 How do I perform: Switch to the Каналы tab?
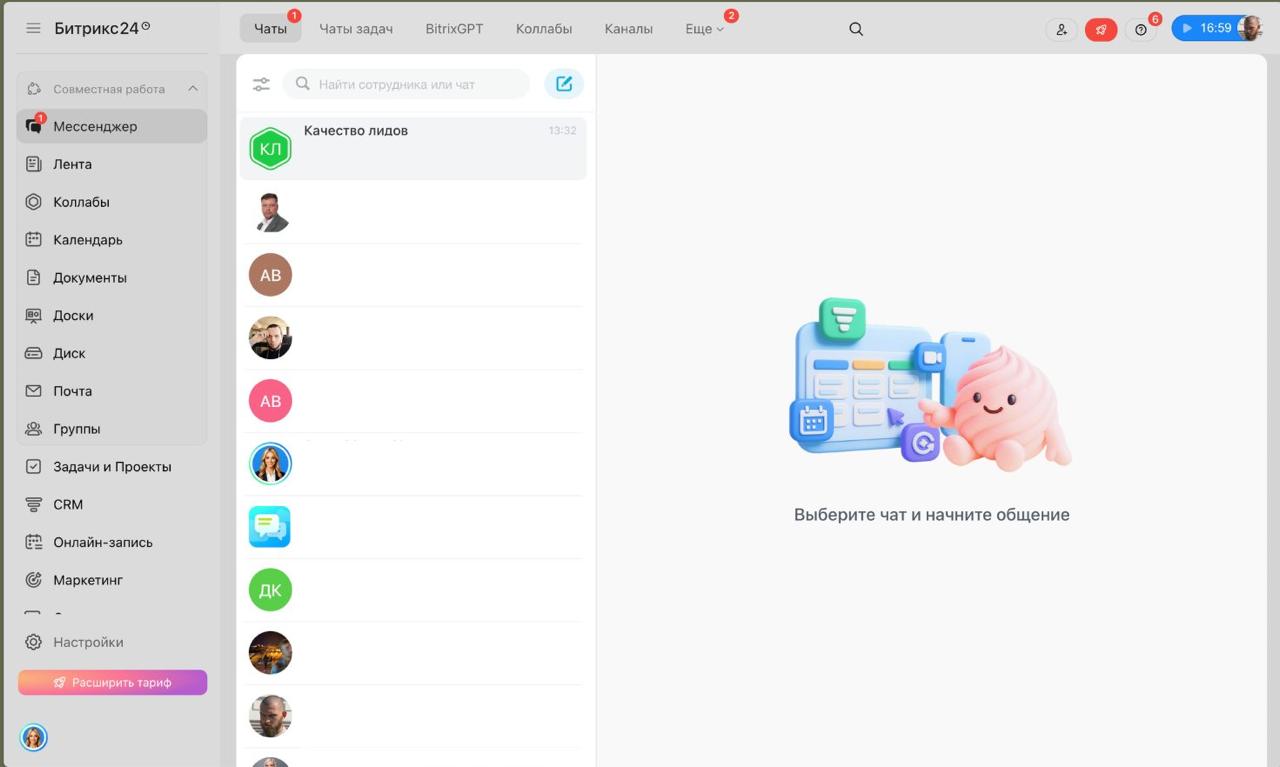tap(629, 29)
